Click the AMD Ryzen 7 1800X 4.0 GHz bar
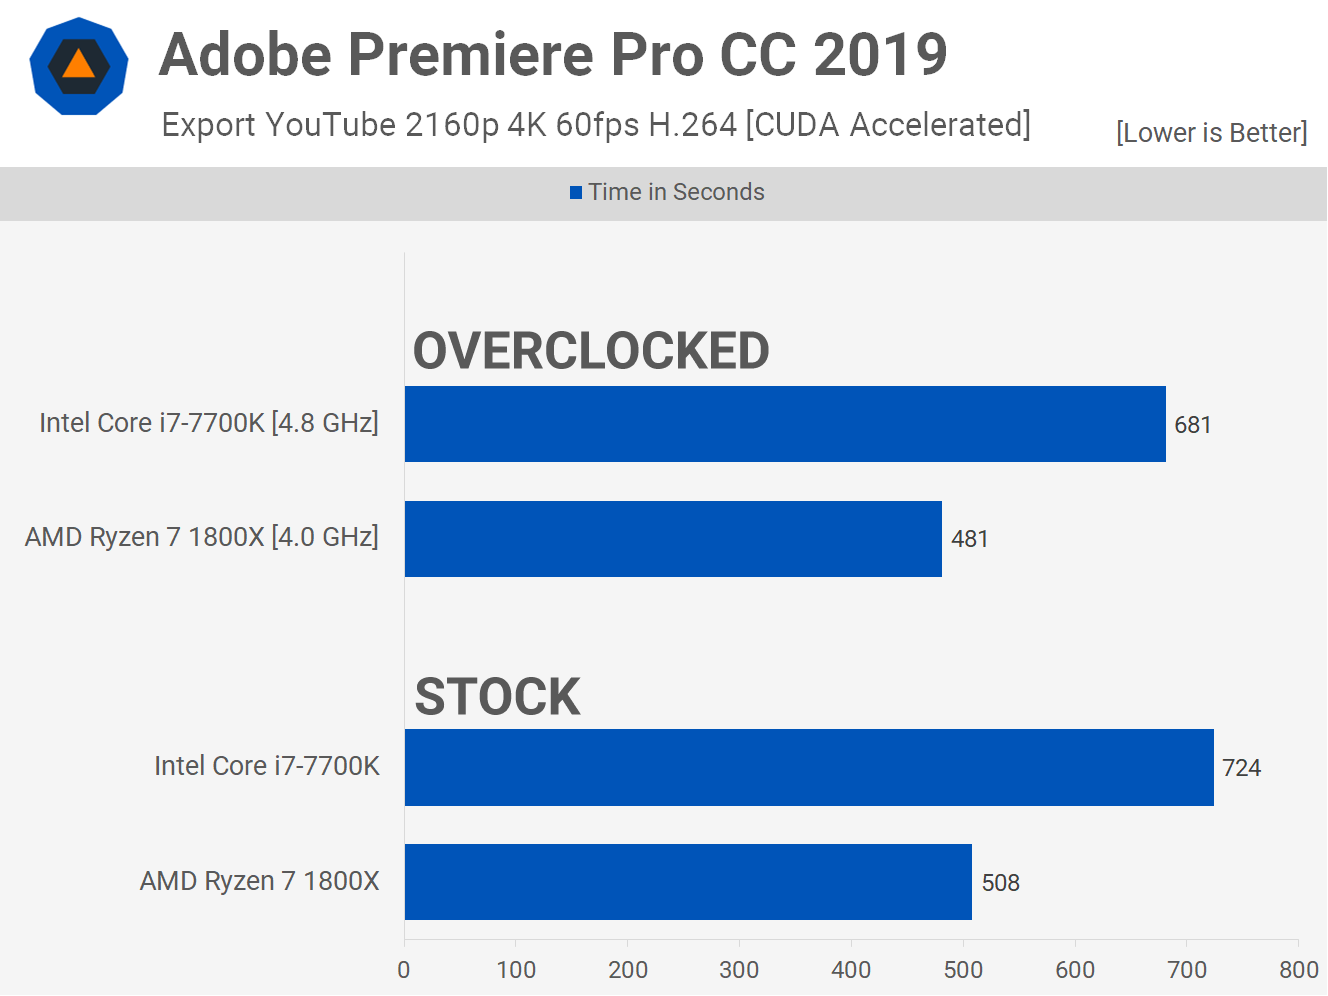The height and width of the screenshot is (996, 1328). [673, 539]
